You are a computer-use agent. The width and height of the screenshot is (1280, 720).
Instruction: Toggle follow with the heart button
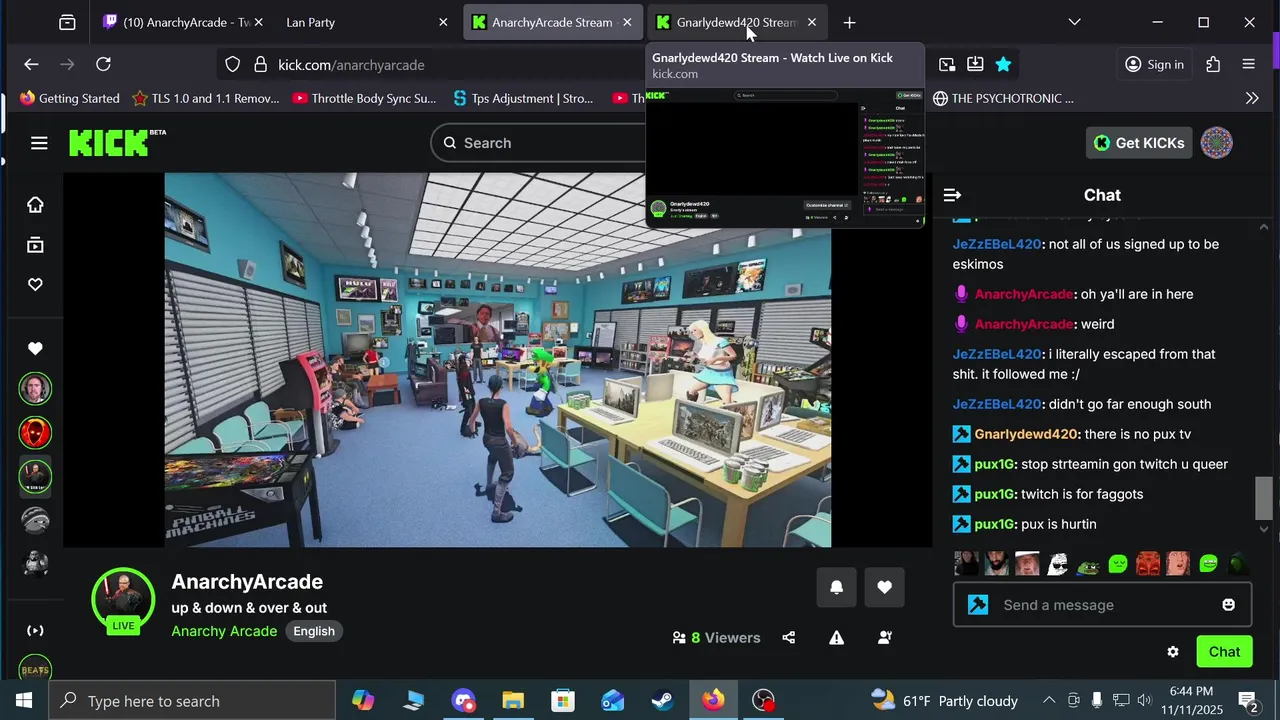(884, 588)
